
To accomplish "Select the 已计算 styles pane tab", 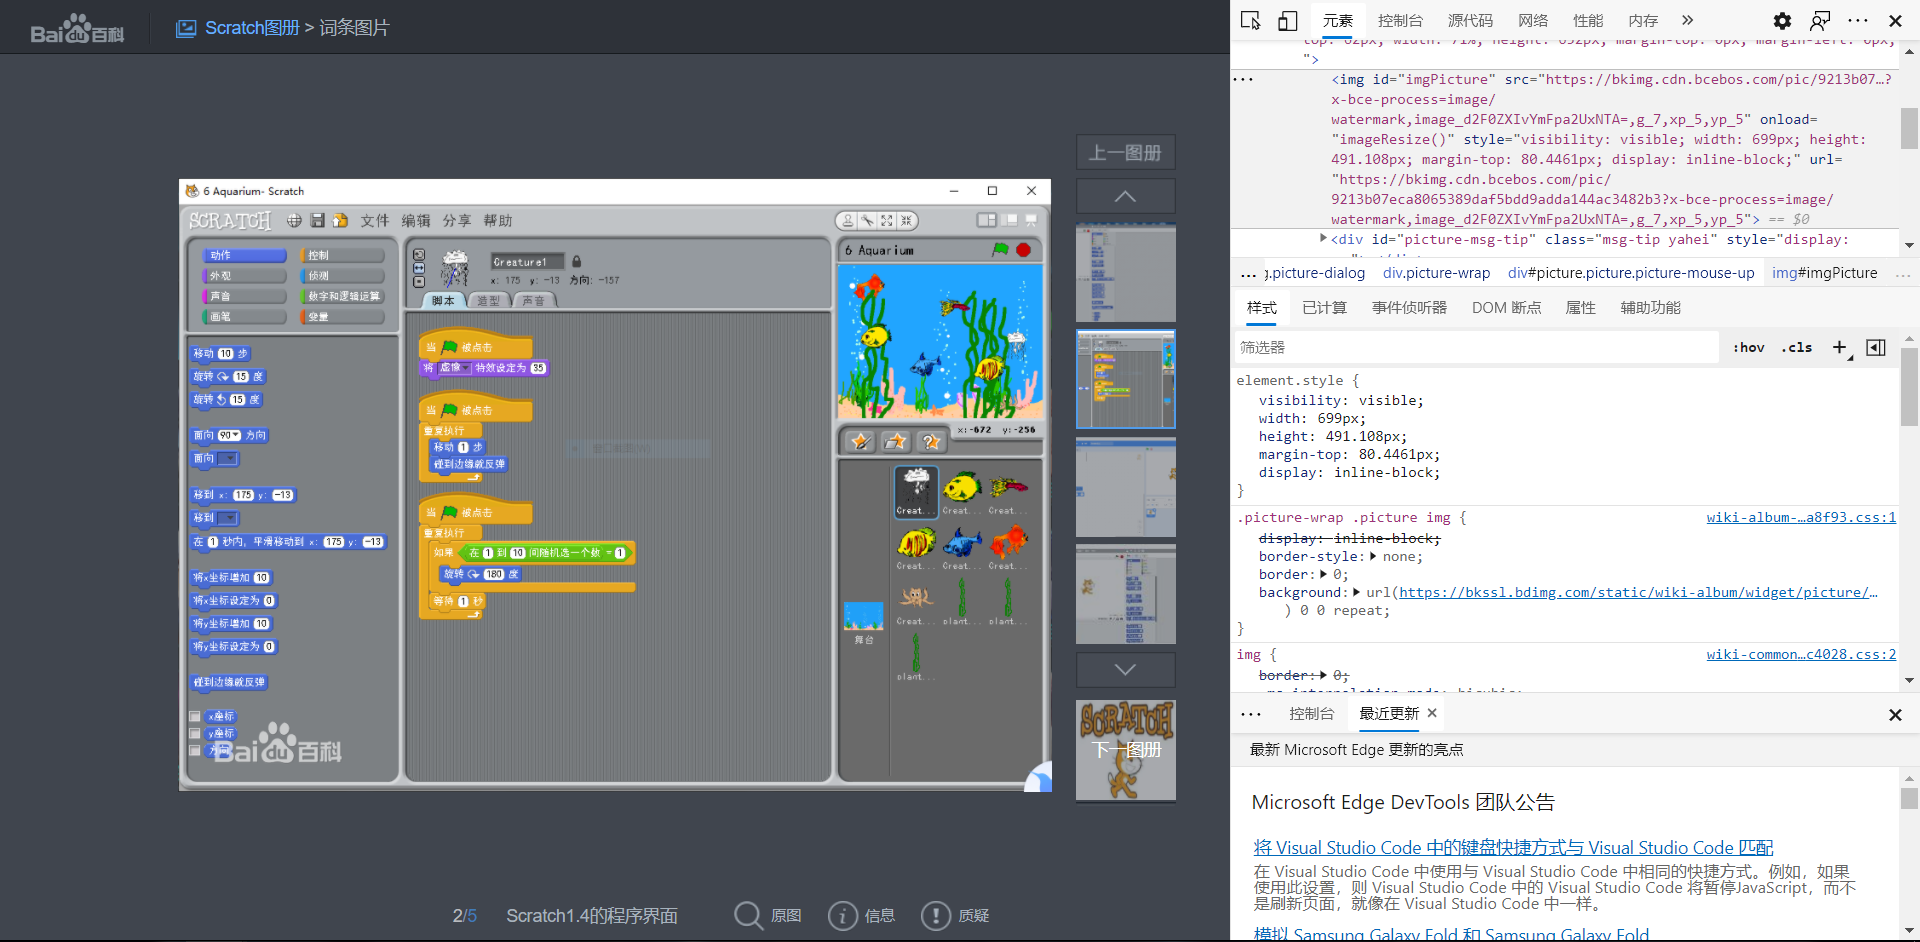I will [1325, 308].
